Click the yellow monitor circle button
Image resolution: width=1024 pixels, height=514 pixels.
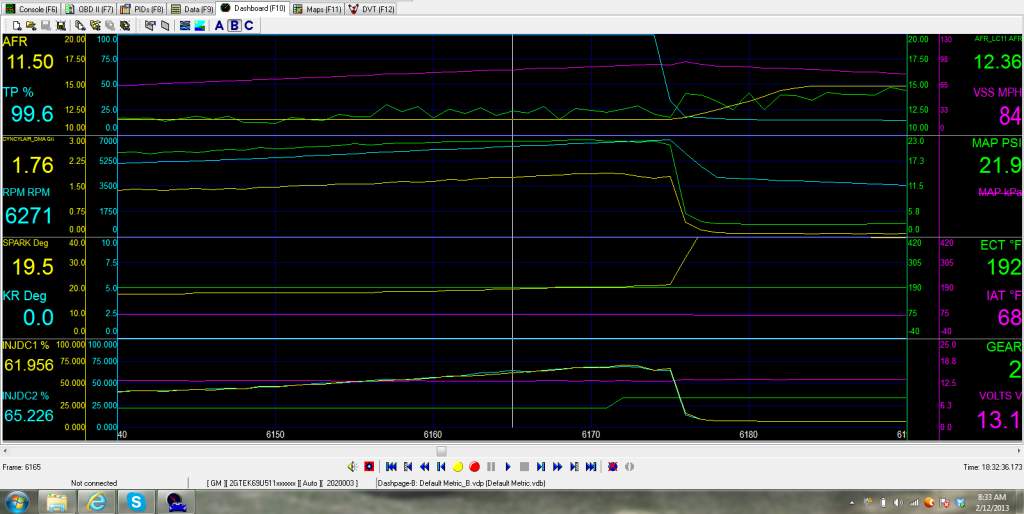(x=458, y=466)
